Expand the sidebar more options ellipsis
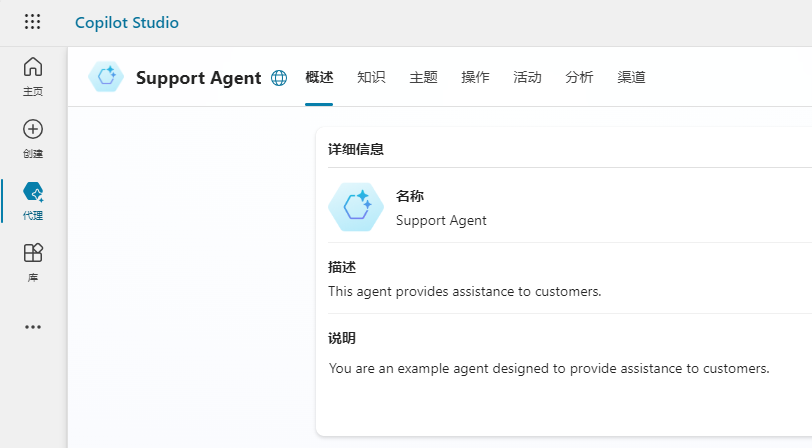Image resolution: width=812 pixels, height=448 pixels. pos(33,327)
